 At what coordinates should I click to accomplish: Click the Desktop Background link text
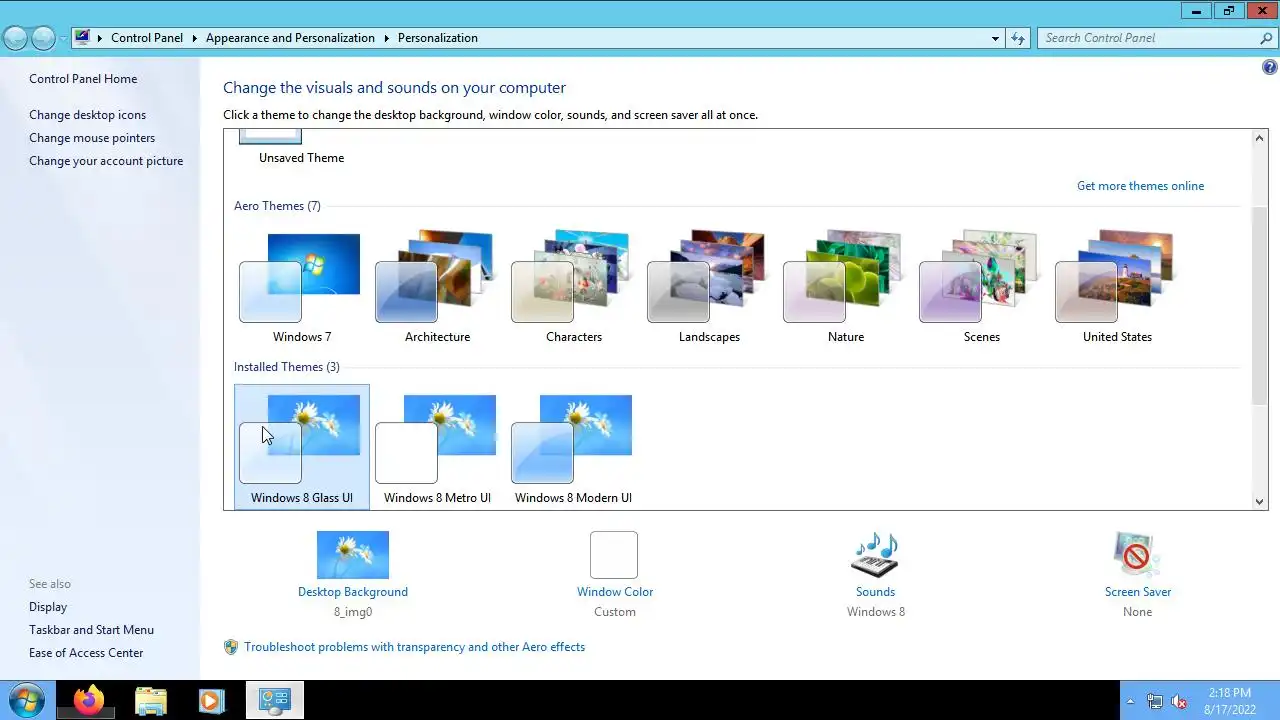(x=353, y=592)
